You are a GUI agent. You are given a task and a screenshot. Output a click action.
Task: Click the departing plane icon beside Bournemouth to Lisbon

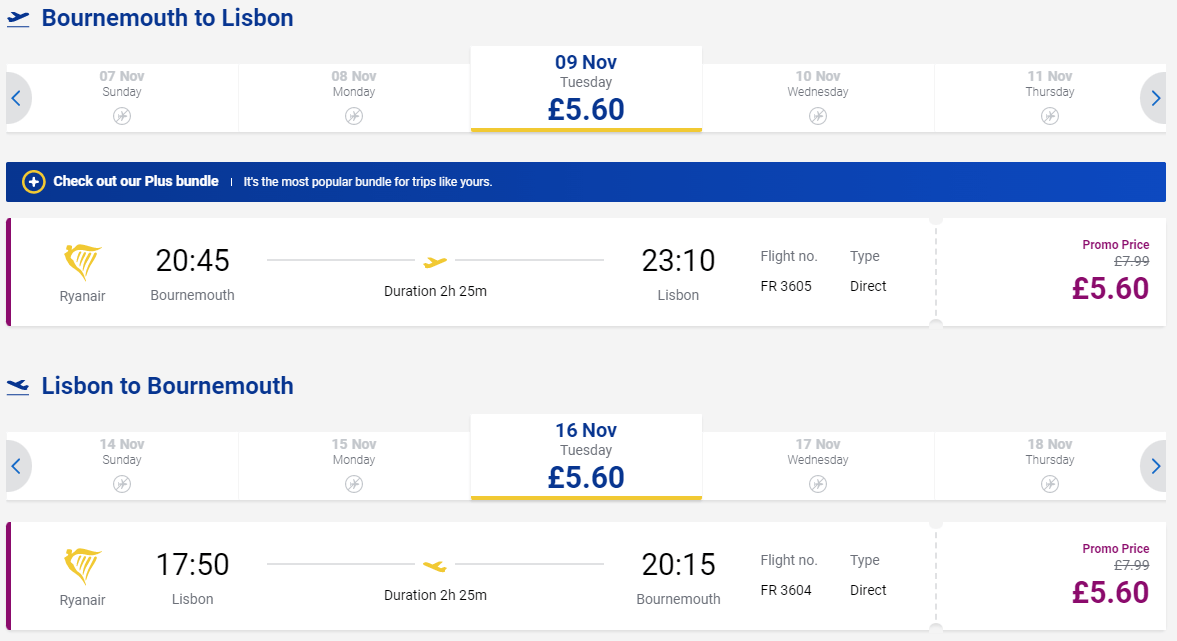click(18, 20)
